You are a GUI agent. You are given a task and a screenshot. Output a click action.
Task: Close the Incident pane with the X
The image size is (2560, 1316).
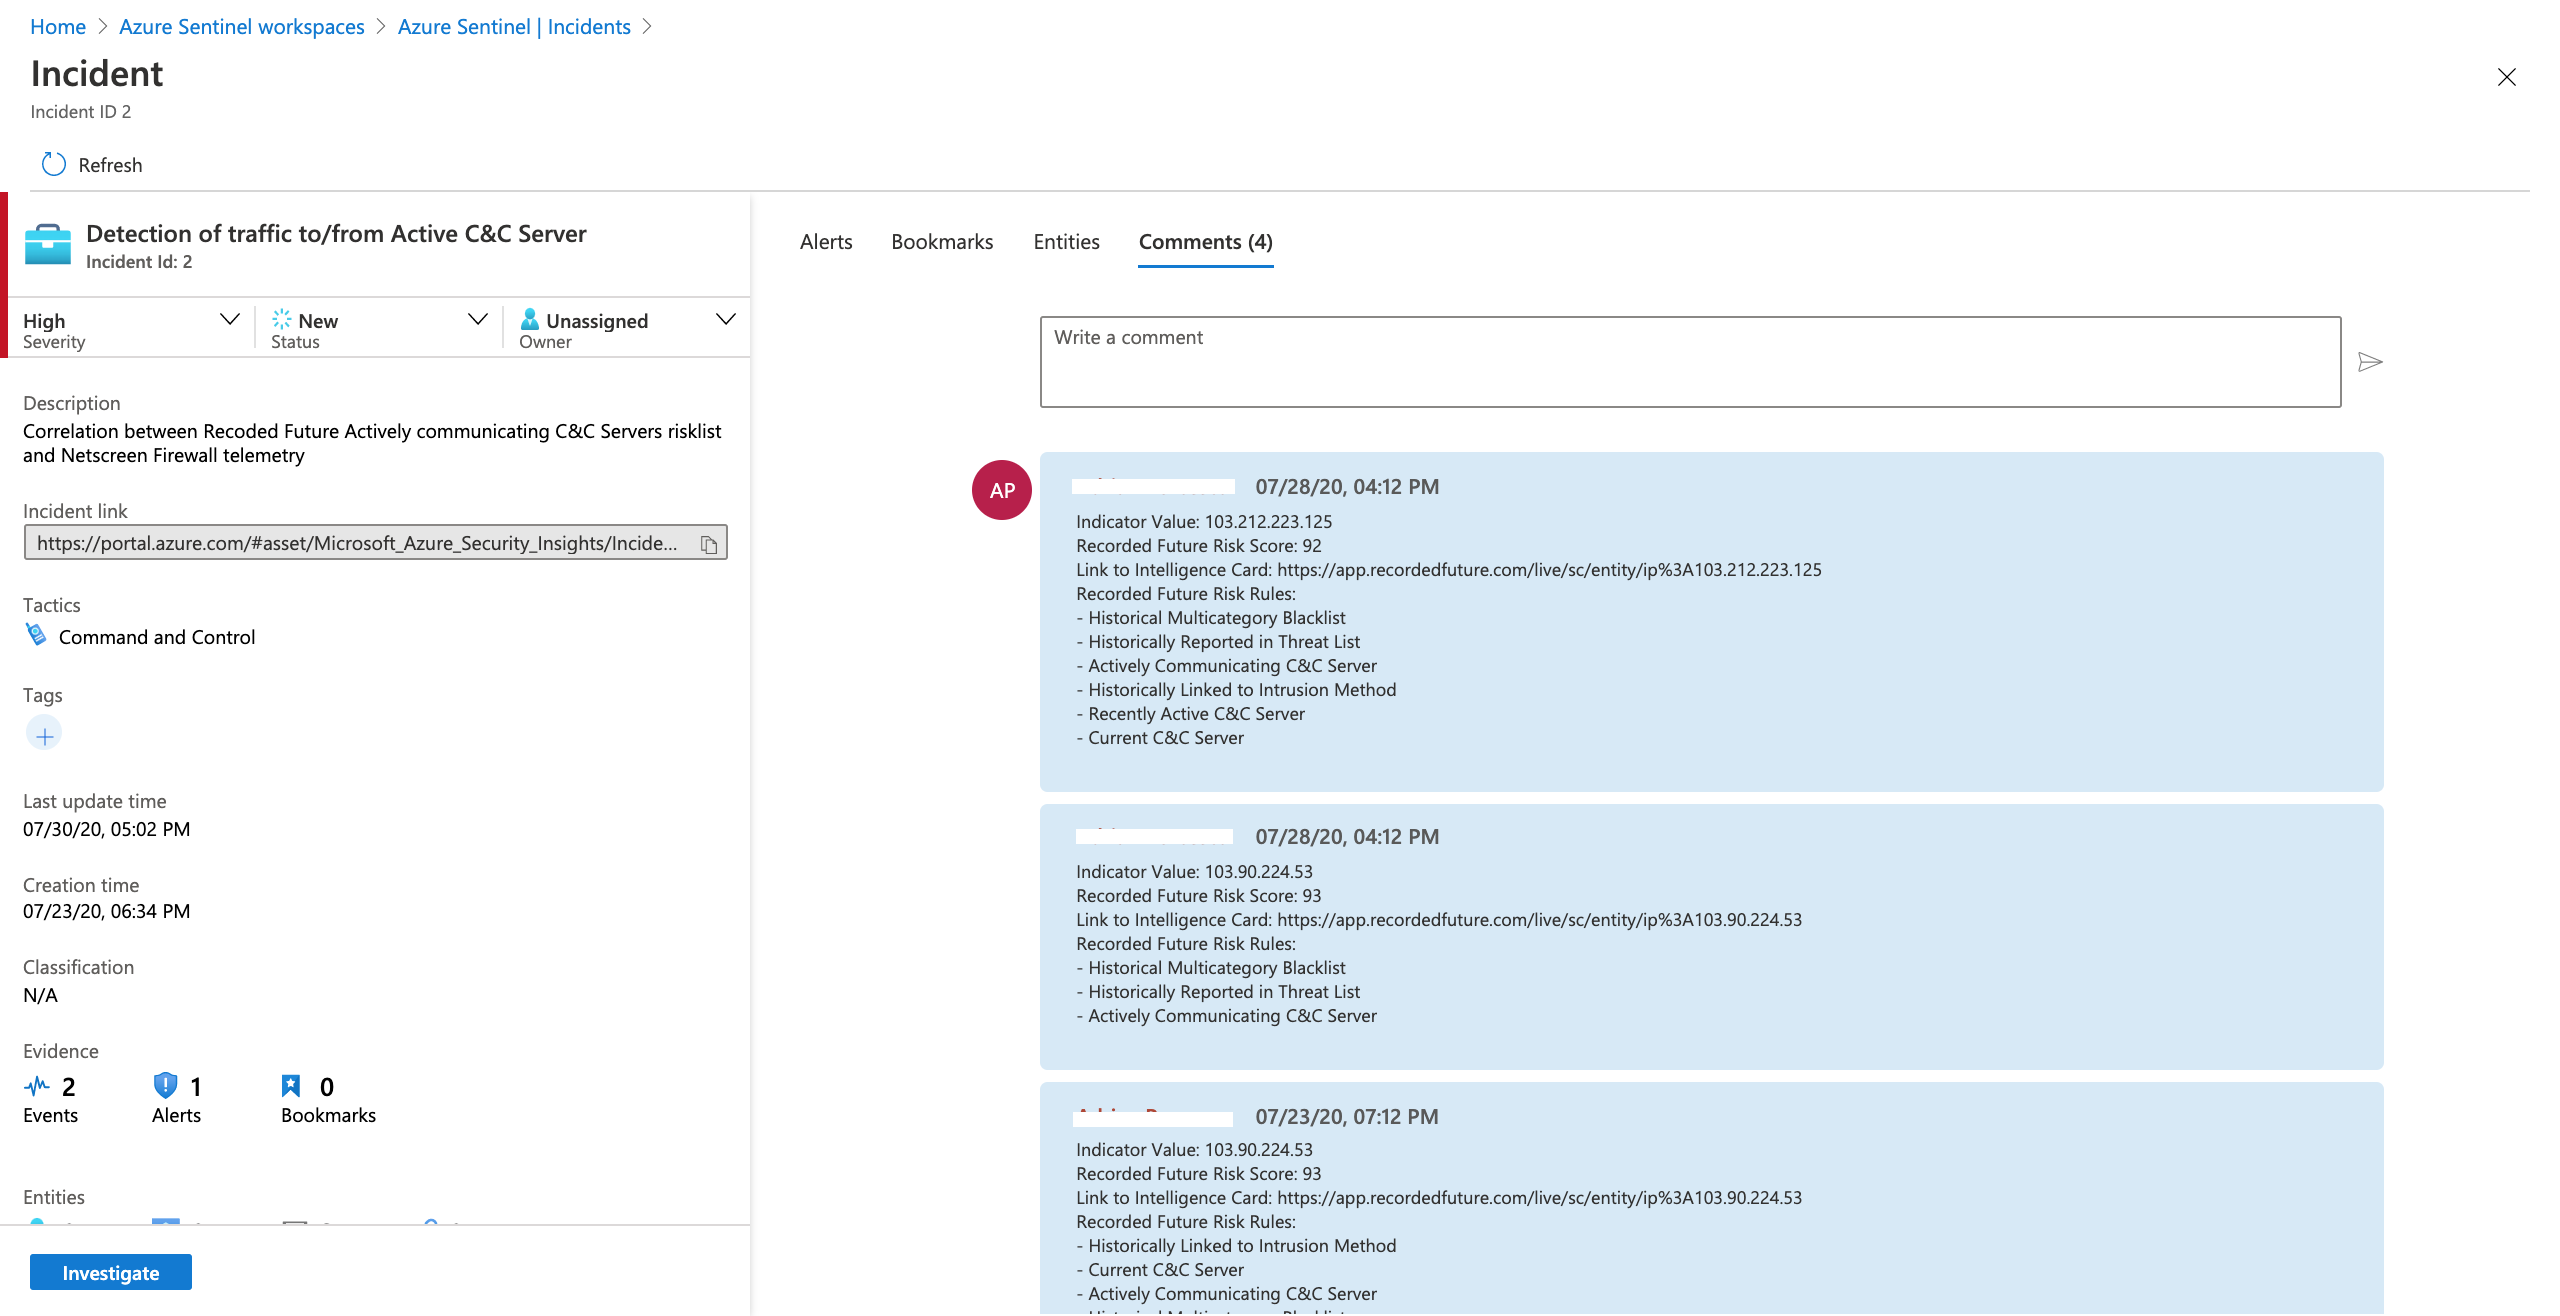click(2506, 77)
